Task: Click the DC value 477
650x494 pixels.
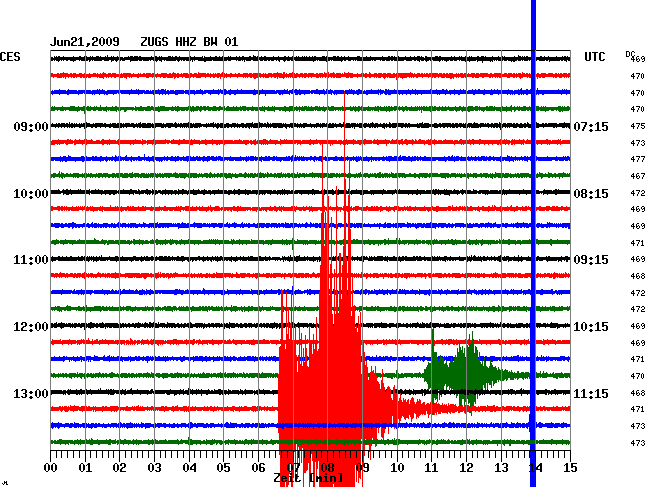Action: point(638,159)
